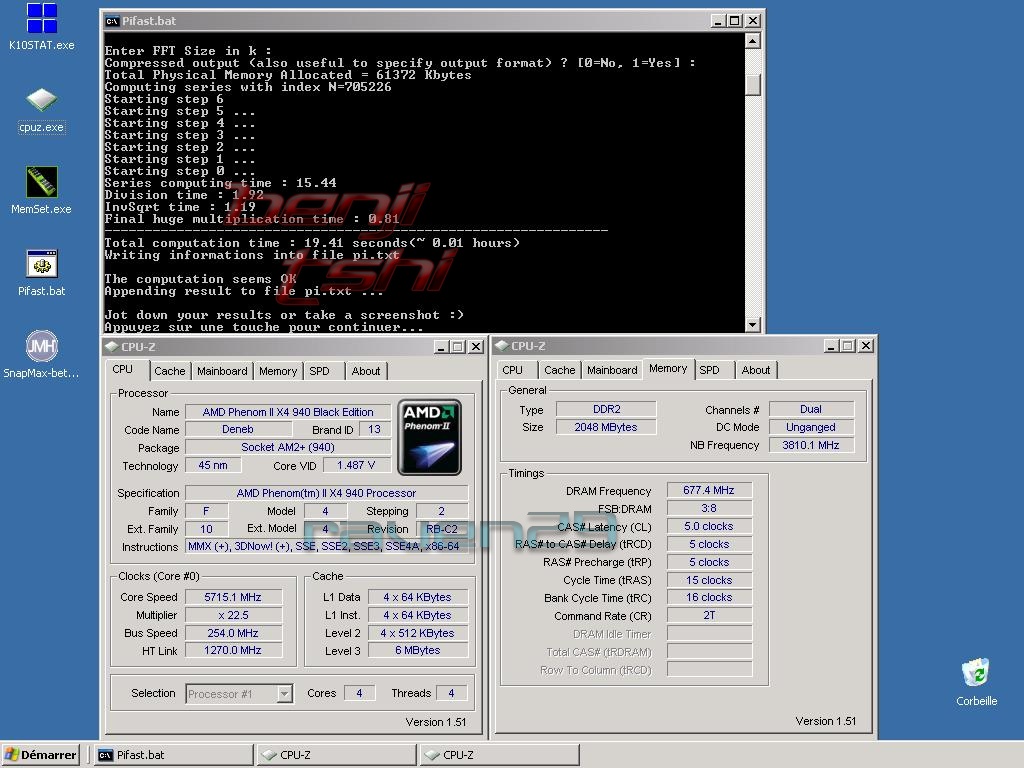Close the Pifast.bat console window
Image resolution: width=1024 pixels, height=768 pixels.
tap(753, 21)
